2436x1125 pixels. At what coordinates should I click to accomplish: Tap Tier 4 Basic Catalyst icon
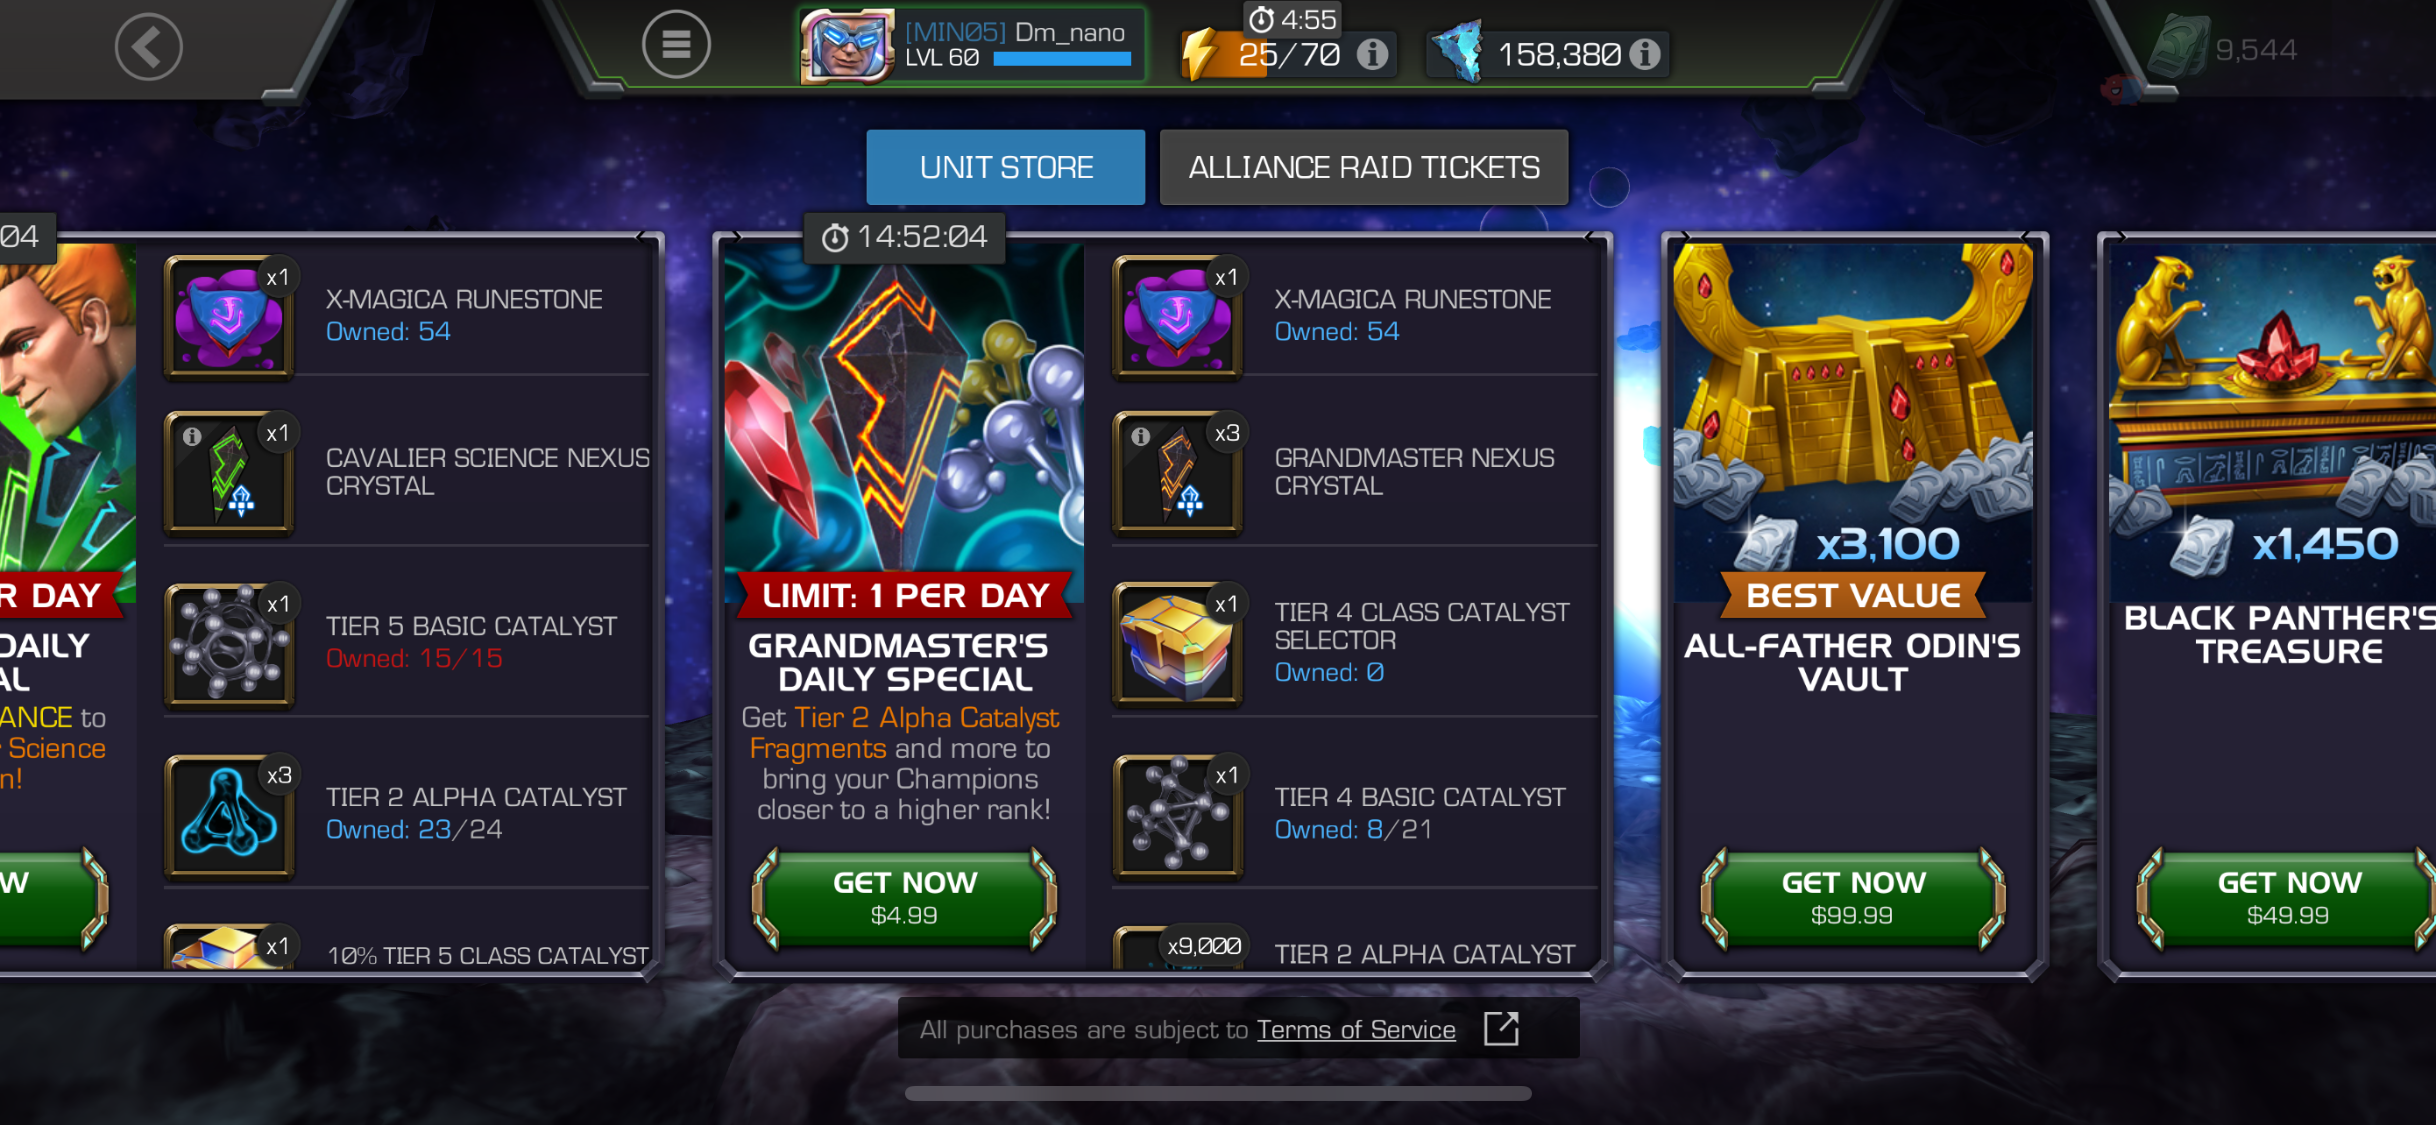1178,815
